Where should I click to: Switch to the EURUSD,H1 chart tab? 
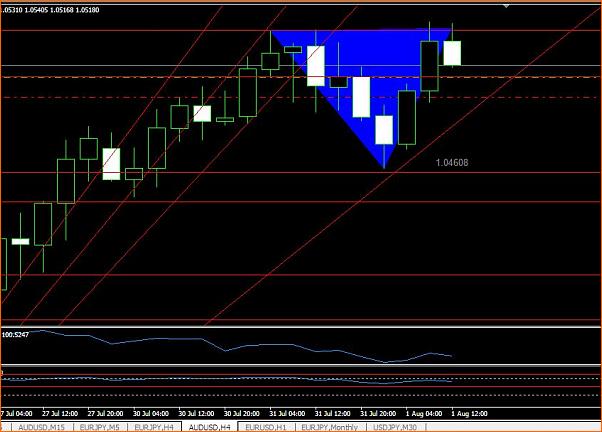pos(266,427)
